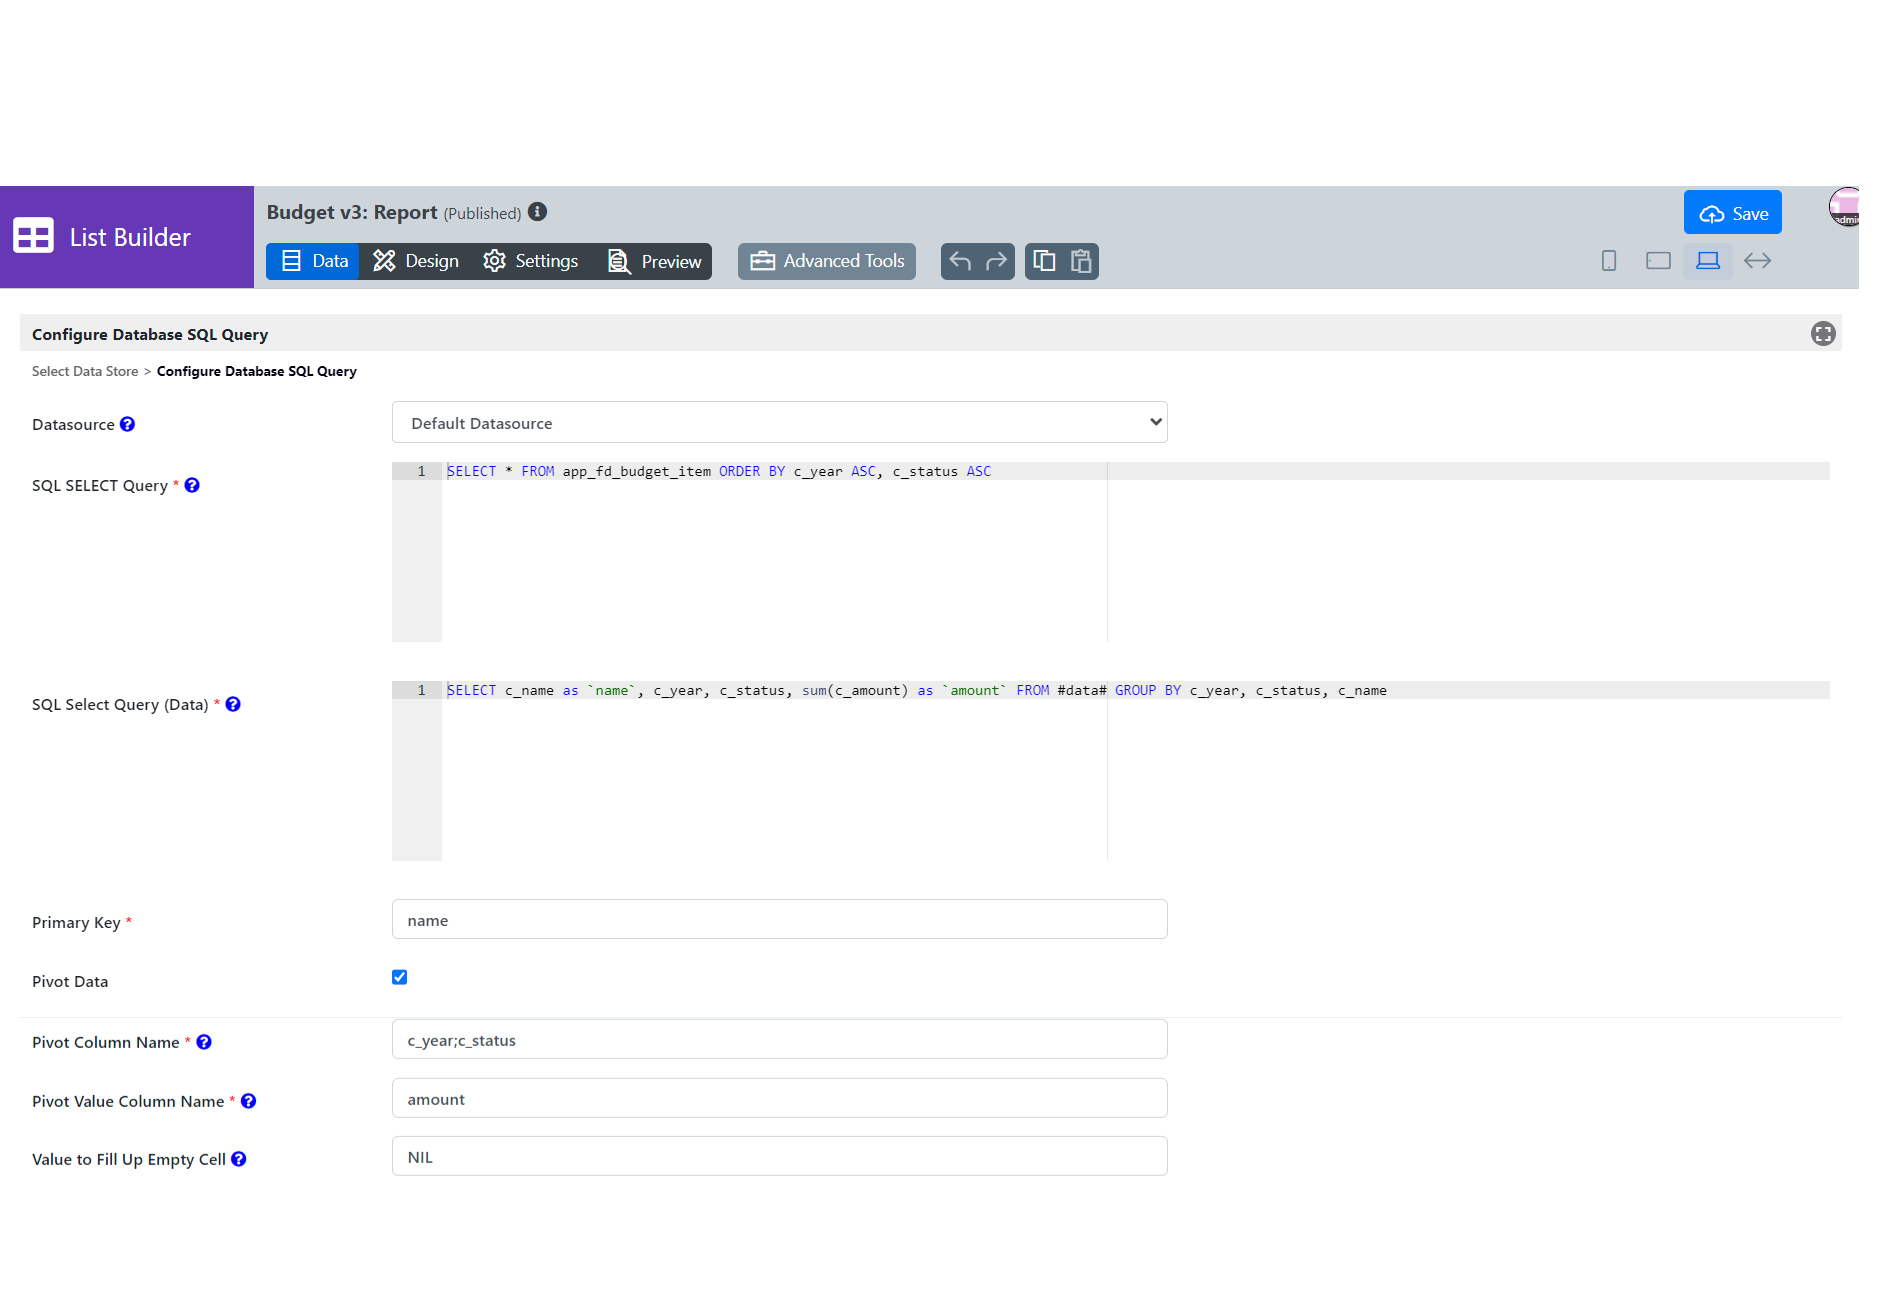Uncheck the Pivot Data checkbox
The image size is (1882, 1303).
400,977
